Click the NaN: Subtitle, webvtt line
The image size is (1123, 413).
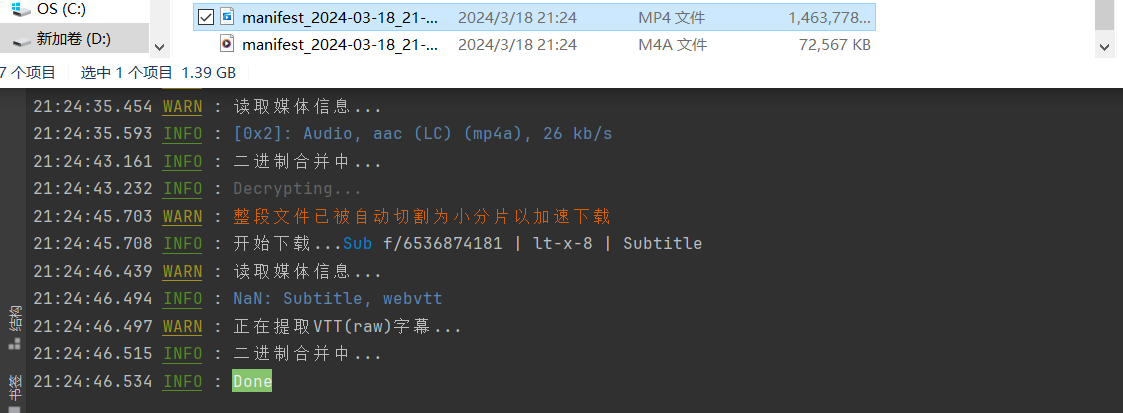pyautogui.click(x=337, y=298)
